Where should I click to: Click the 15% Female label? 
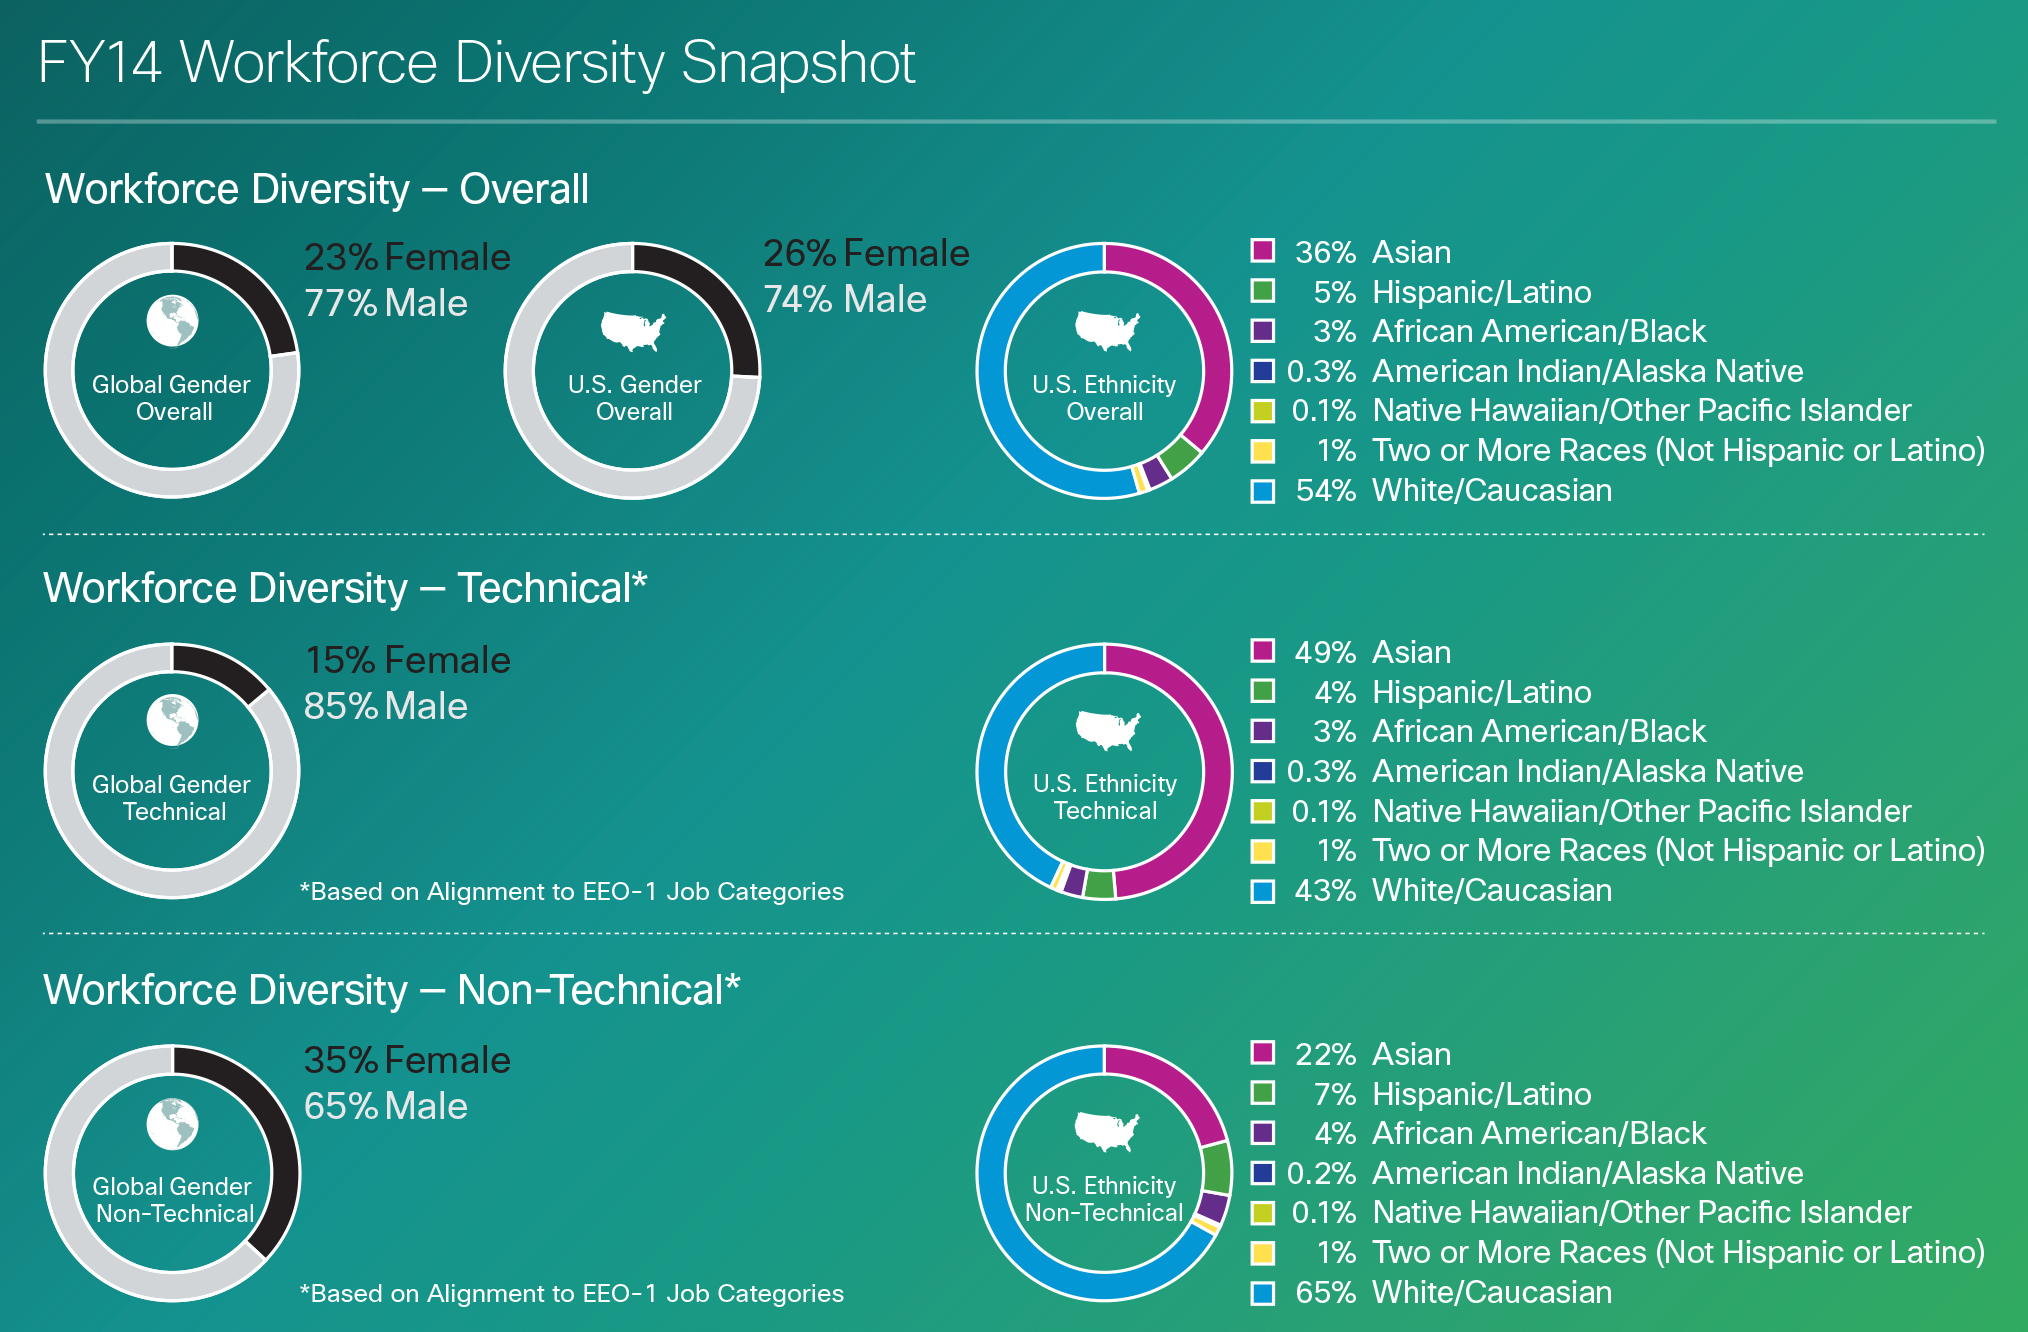click(x=407, y=660)
